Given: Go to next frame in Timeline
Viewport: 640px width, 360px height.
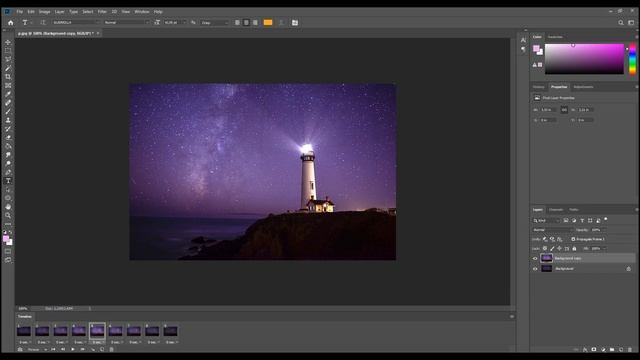Looking at the screenshot, I should pos(82,349).
